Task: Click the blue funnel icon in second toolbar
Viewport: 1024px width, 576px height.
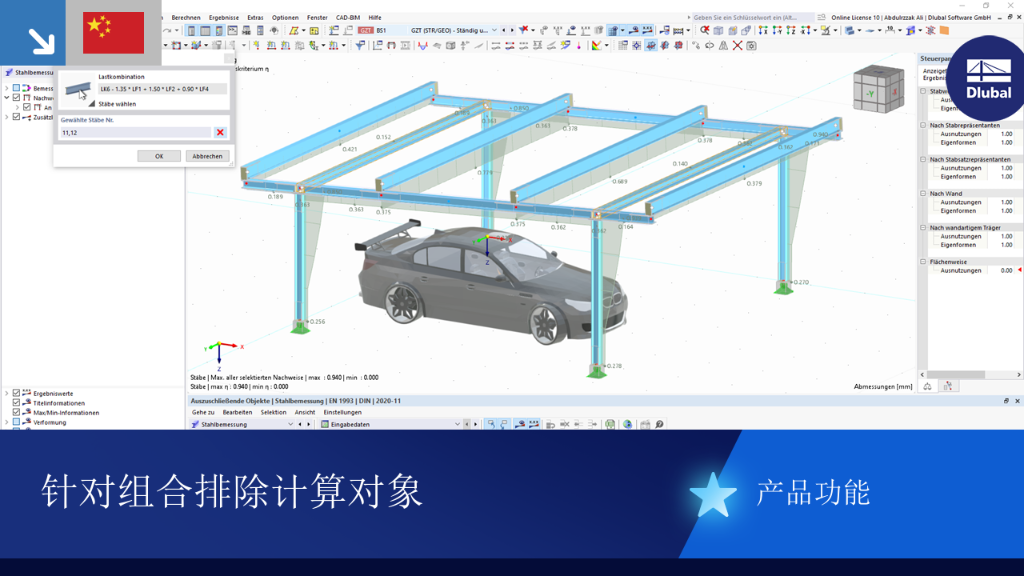Action: (x=360, y=46)
